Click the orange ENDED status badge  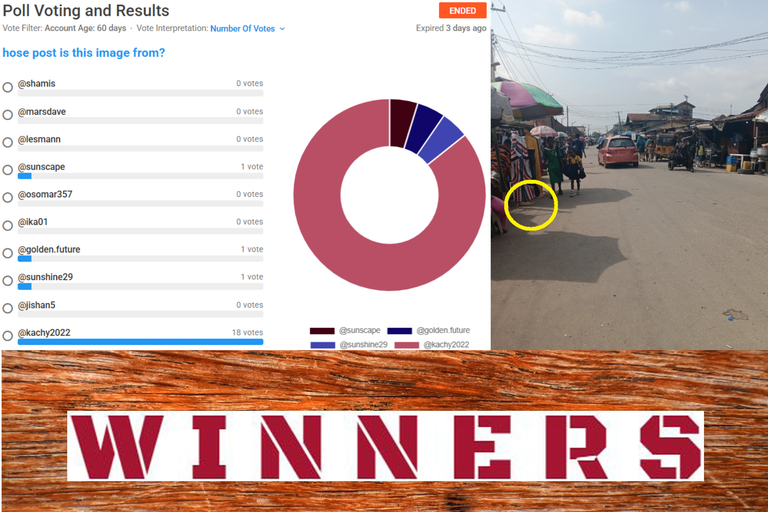[462, 10]
